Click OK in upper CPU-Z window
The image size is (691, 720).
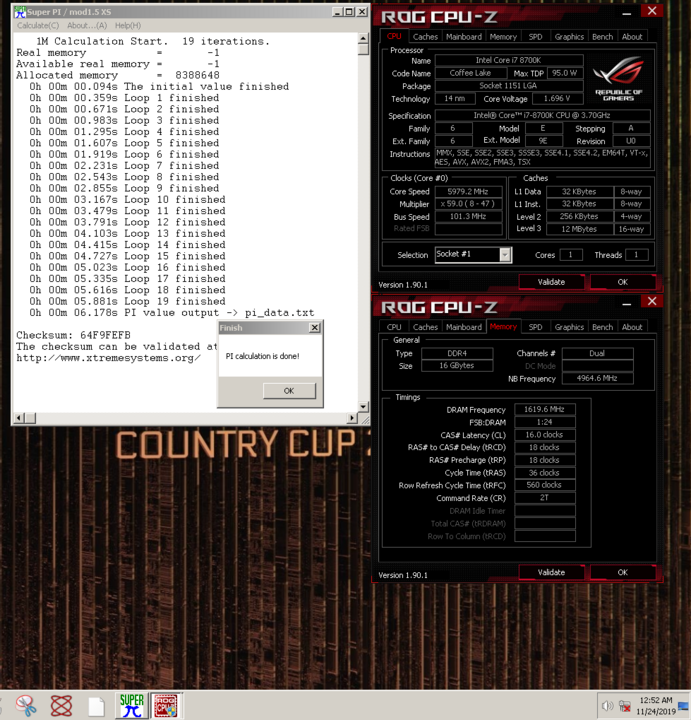click(x=622, y=282)
